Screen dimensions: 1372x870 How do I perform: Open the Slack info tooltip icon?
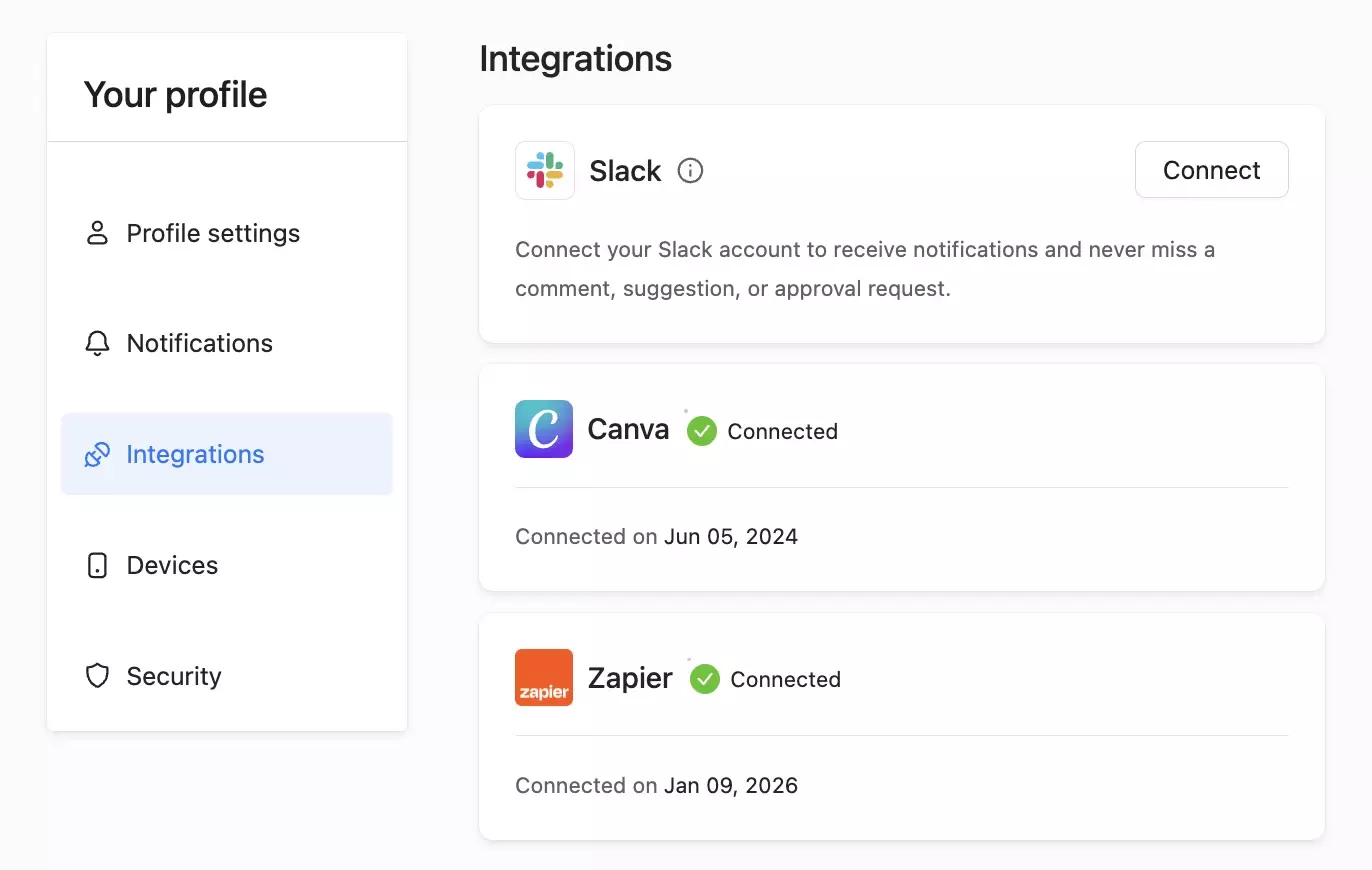(690, 171)
